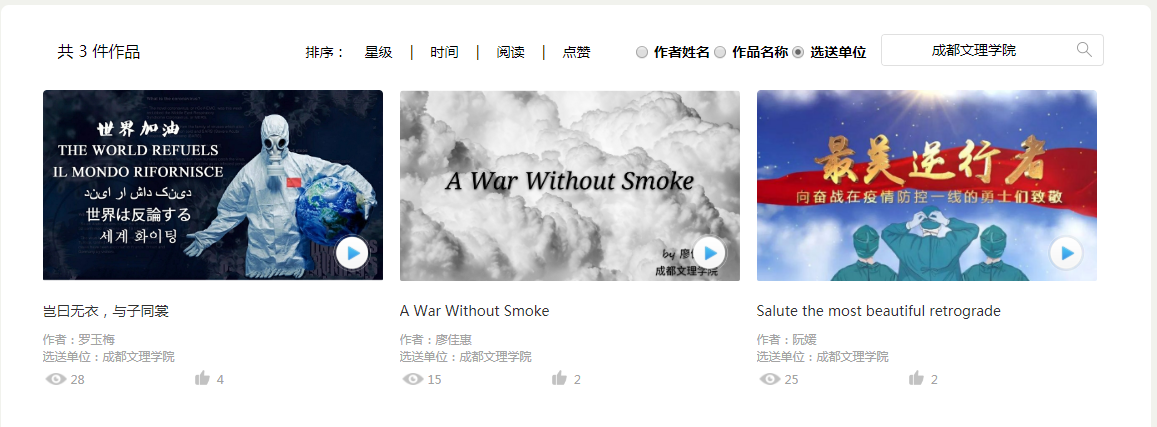
Task: Open Salute the most beautiful retrograde link
Action: [x=878, y=311]
